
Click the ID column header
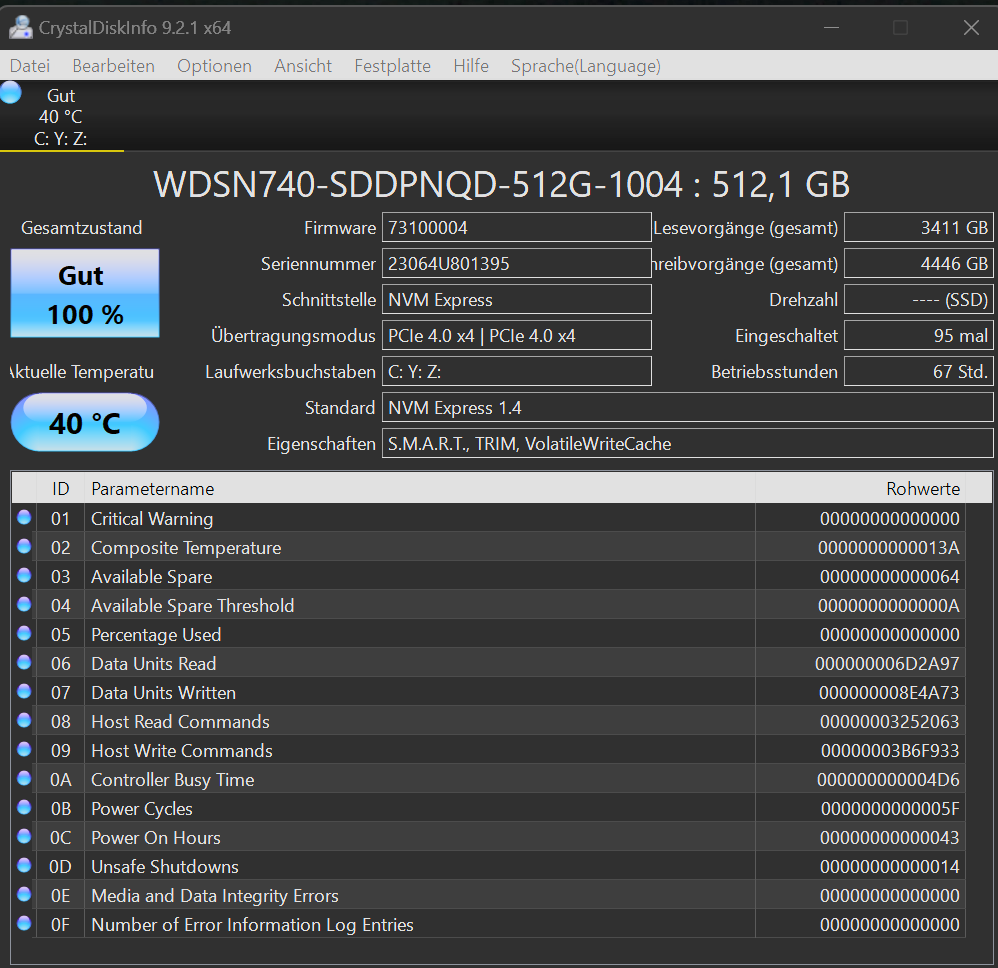tap(60, 489)
